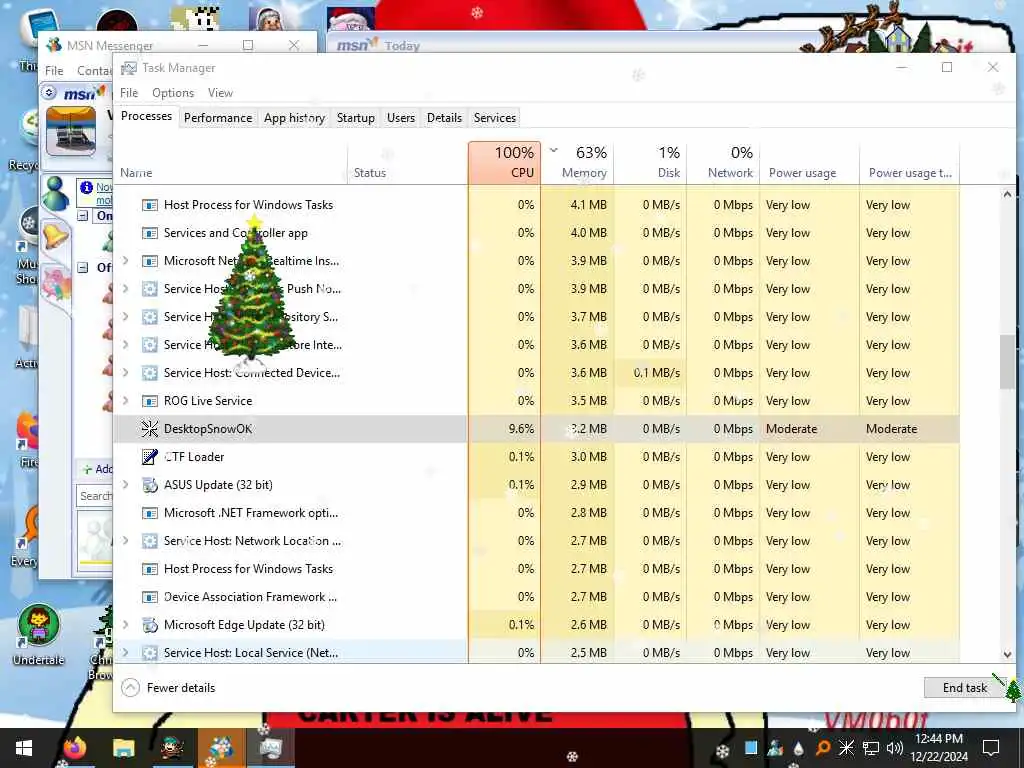Open the Undertale desktop shortcut
Viewport: 1024px width, 768px height.
[39, 634]
